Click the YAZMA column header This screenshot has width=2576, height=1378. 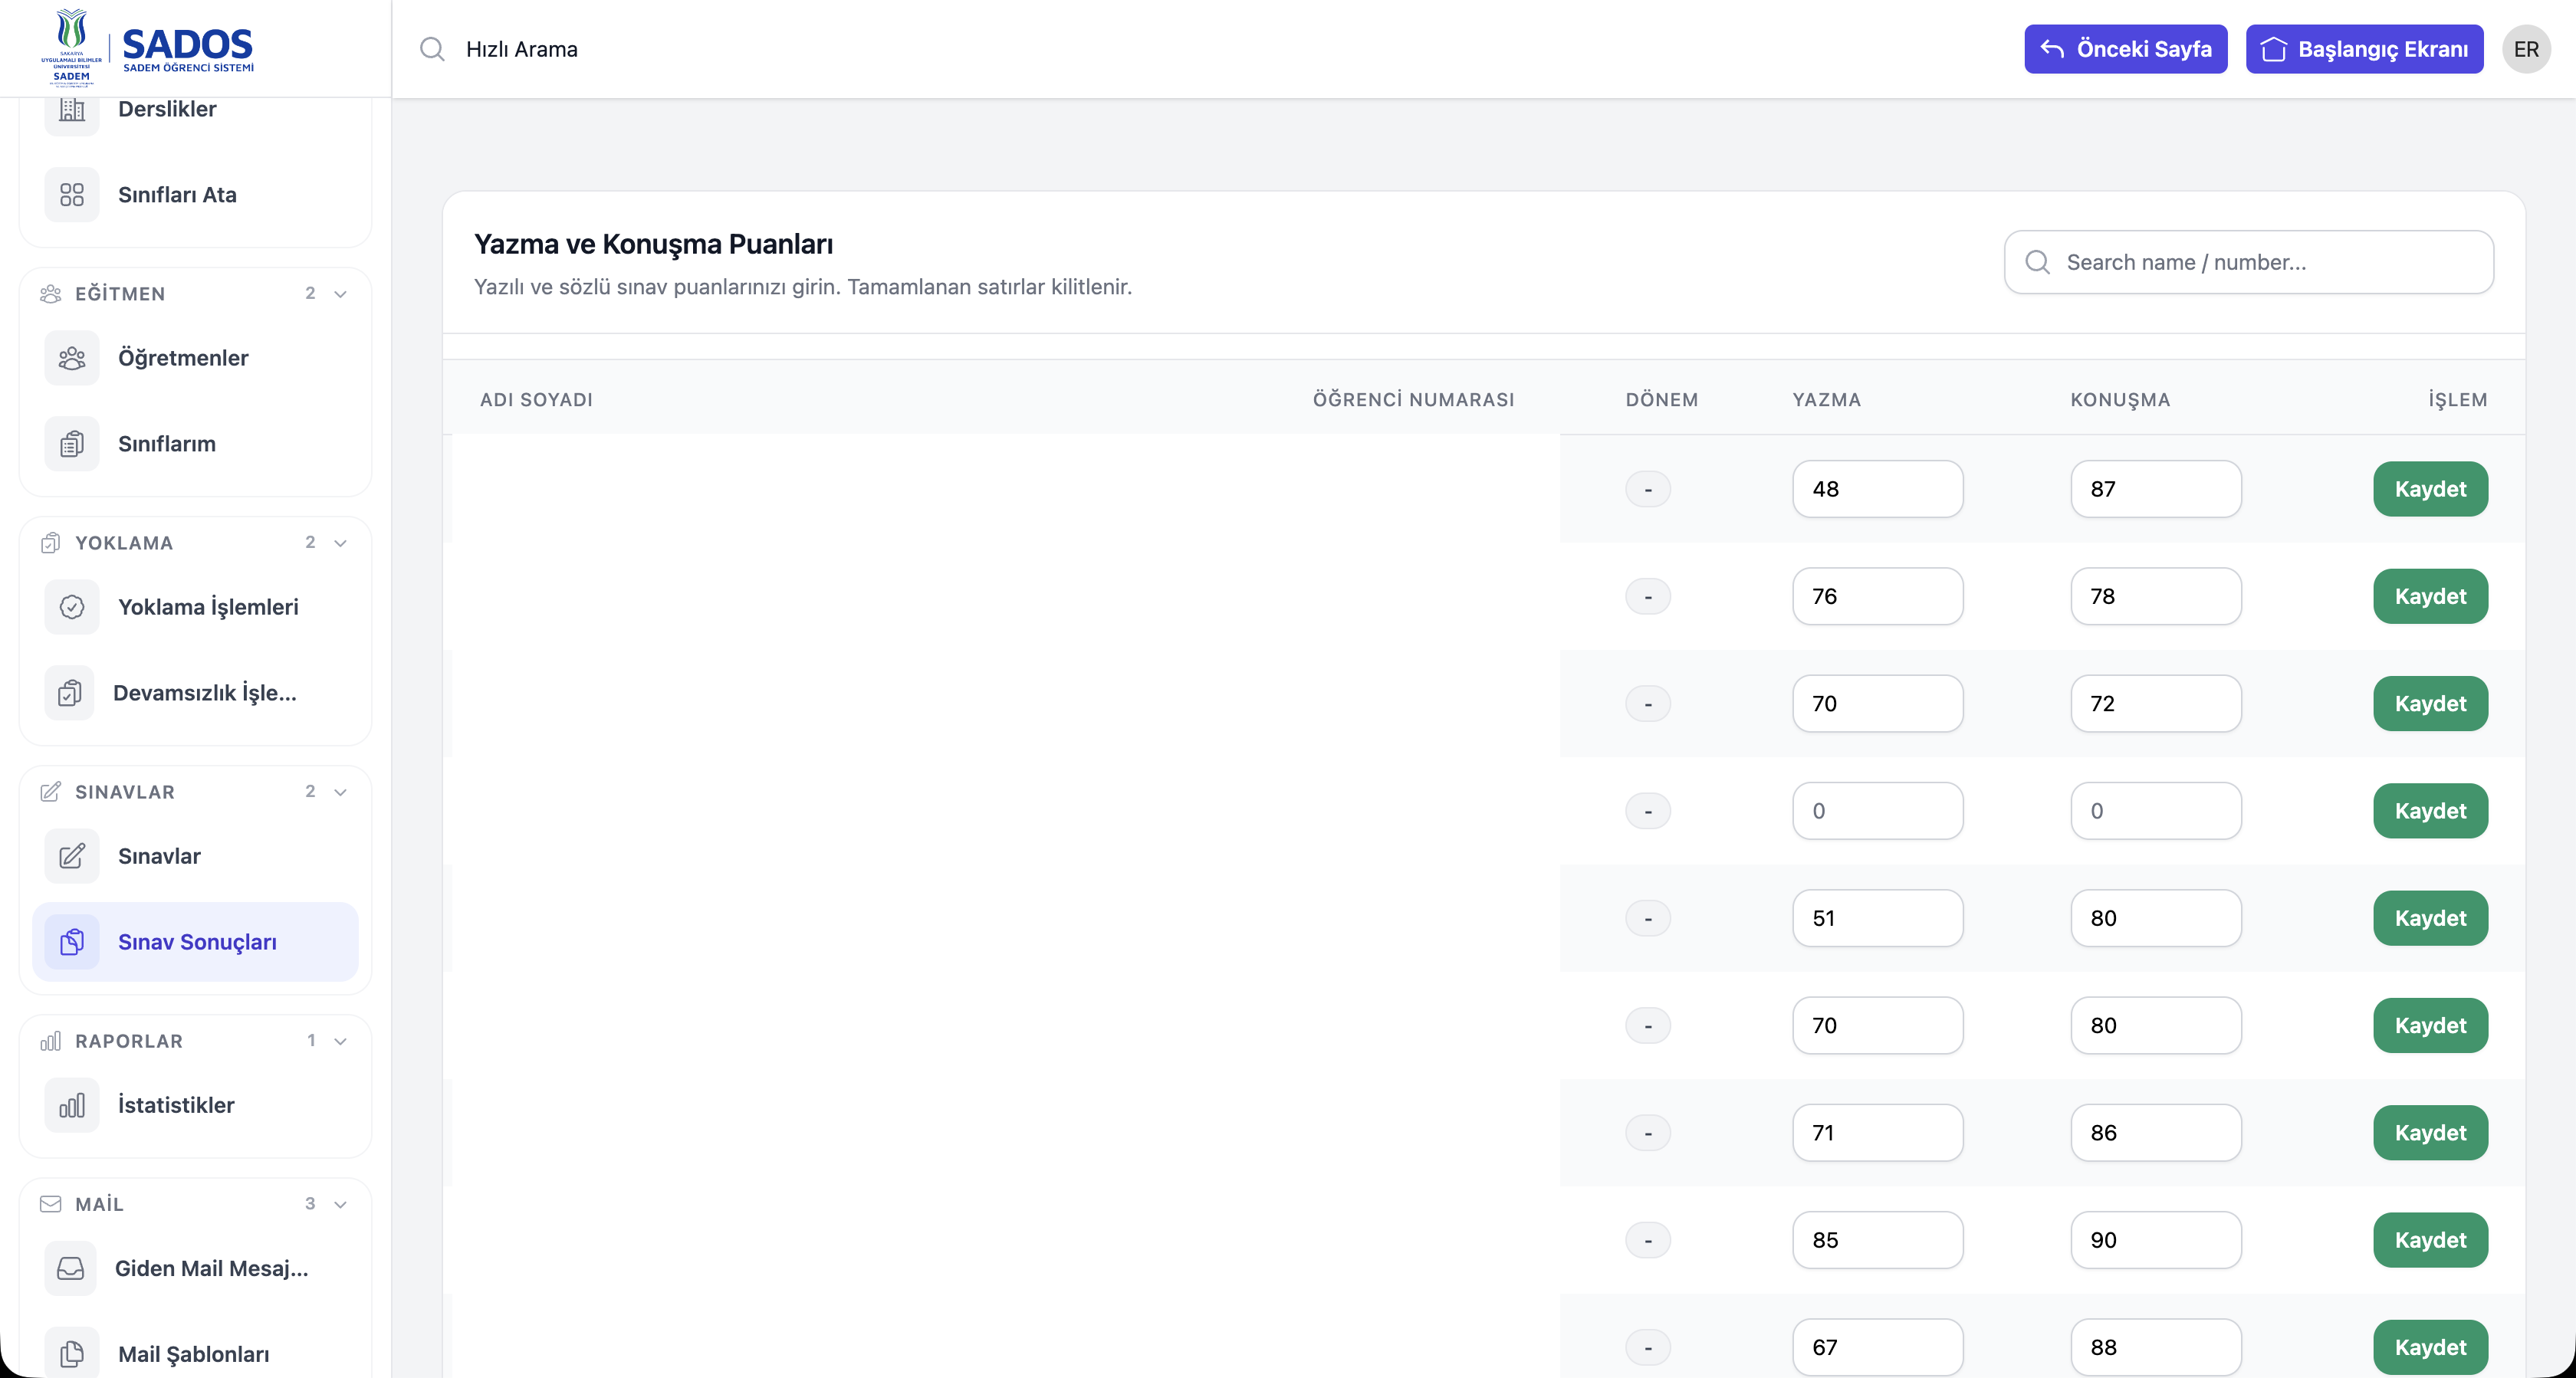1827,400
